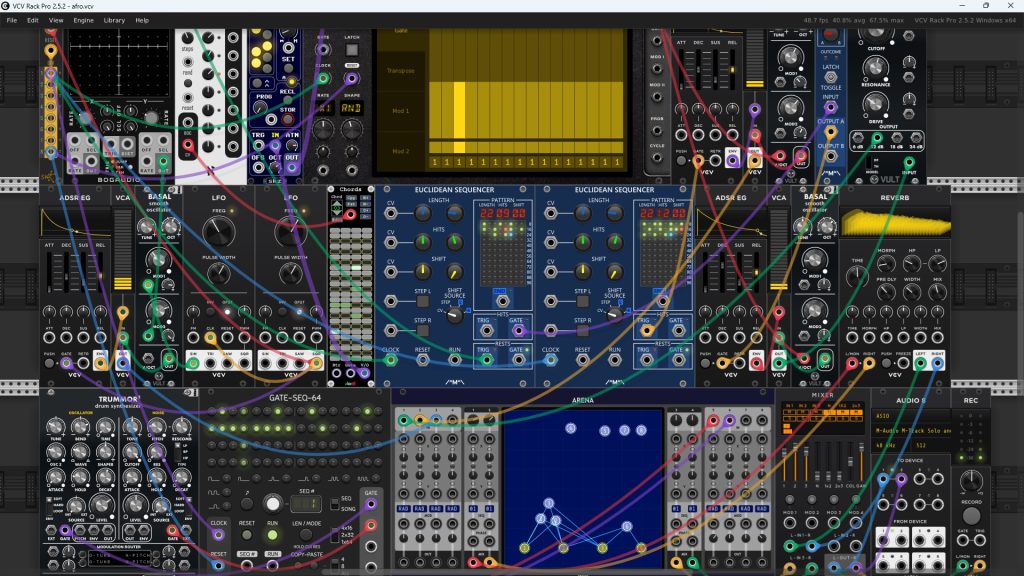The width and height of the screenshot is (1024, 576).
Task: Click the PUSH button on the left ADSR EG
Action: (x=50, y=363)
